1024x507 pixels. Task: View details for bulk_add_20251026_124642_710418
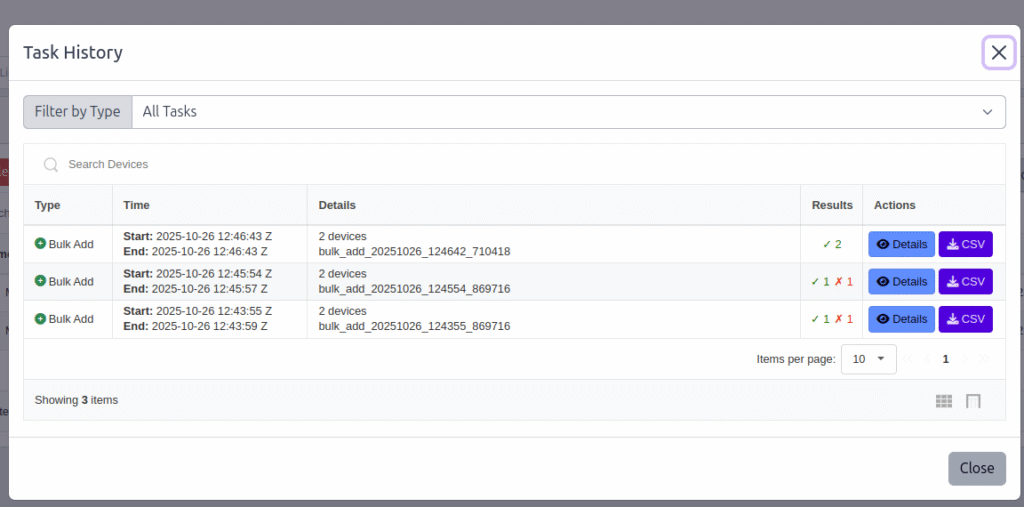pos(901,244)
